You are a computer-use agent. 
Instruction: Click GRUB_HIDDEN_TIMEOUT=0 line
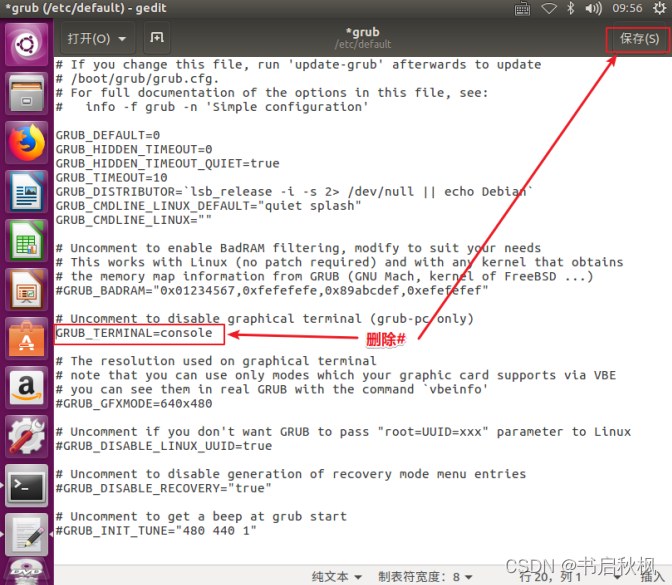click(134, 150)
